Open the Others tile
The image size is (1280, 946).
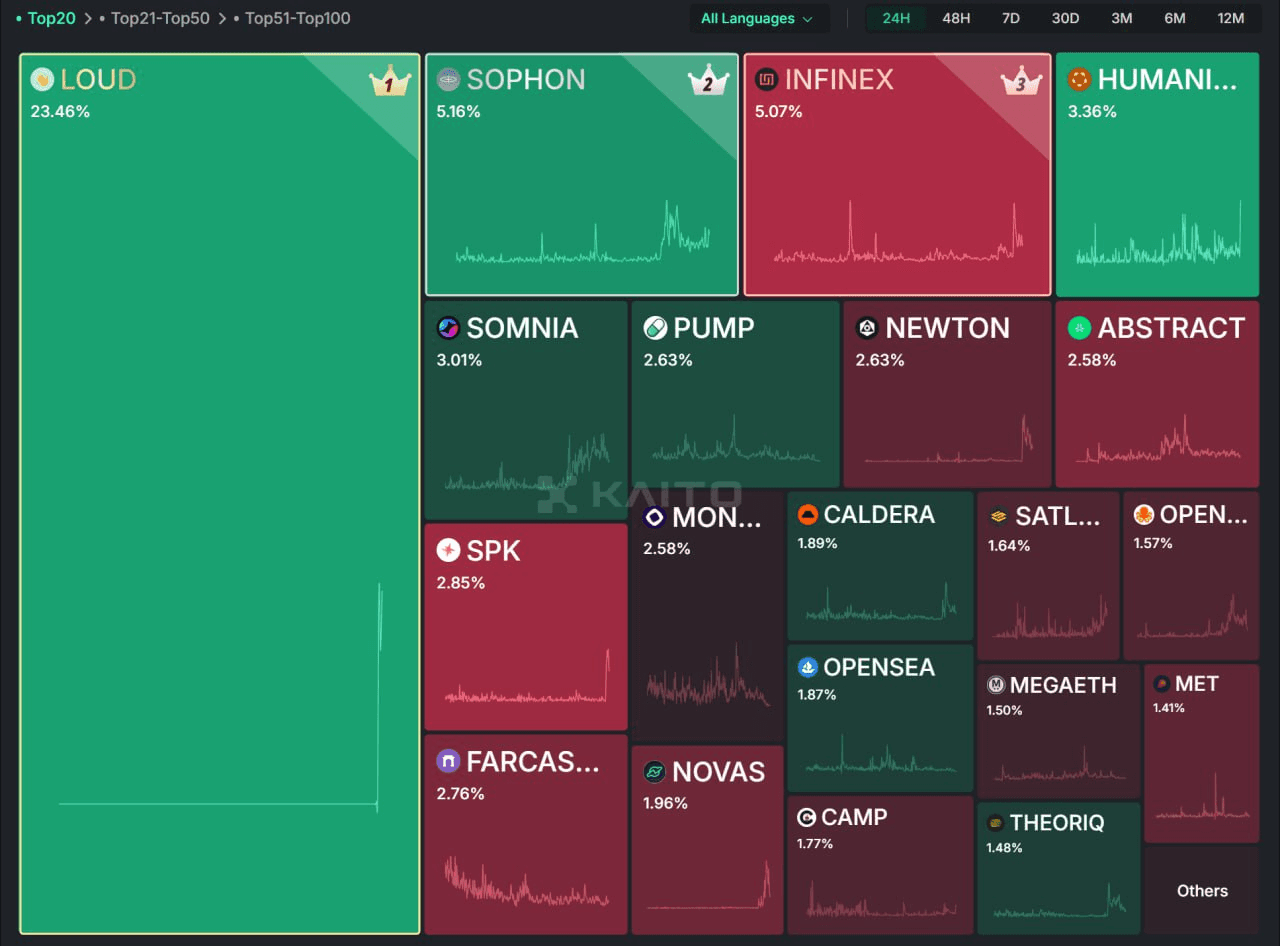click(1202, 891)
